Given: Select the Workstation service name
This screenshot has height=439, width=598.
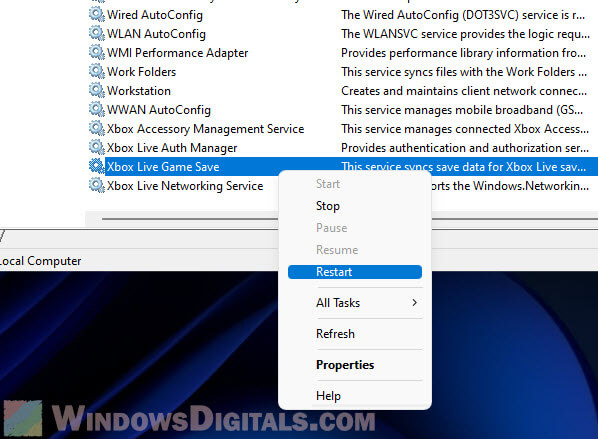Looking at the screenshot, I should coord(139,91).
